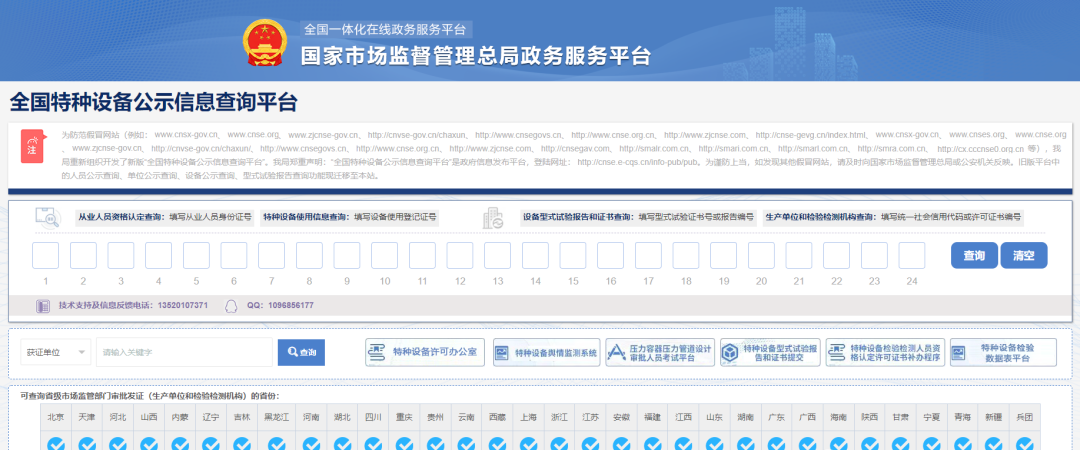Open 特种设备型式试验报告和证书提交 link
1080x450 pixels.
[770, 353]
